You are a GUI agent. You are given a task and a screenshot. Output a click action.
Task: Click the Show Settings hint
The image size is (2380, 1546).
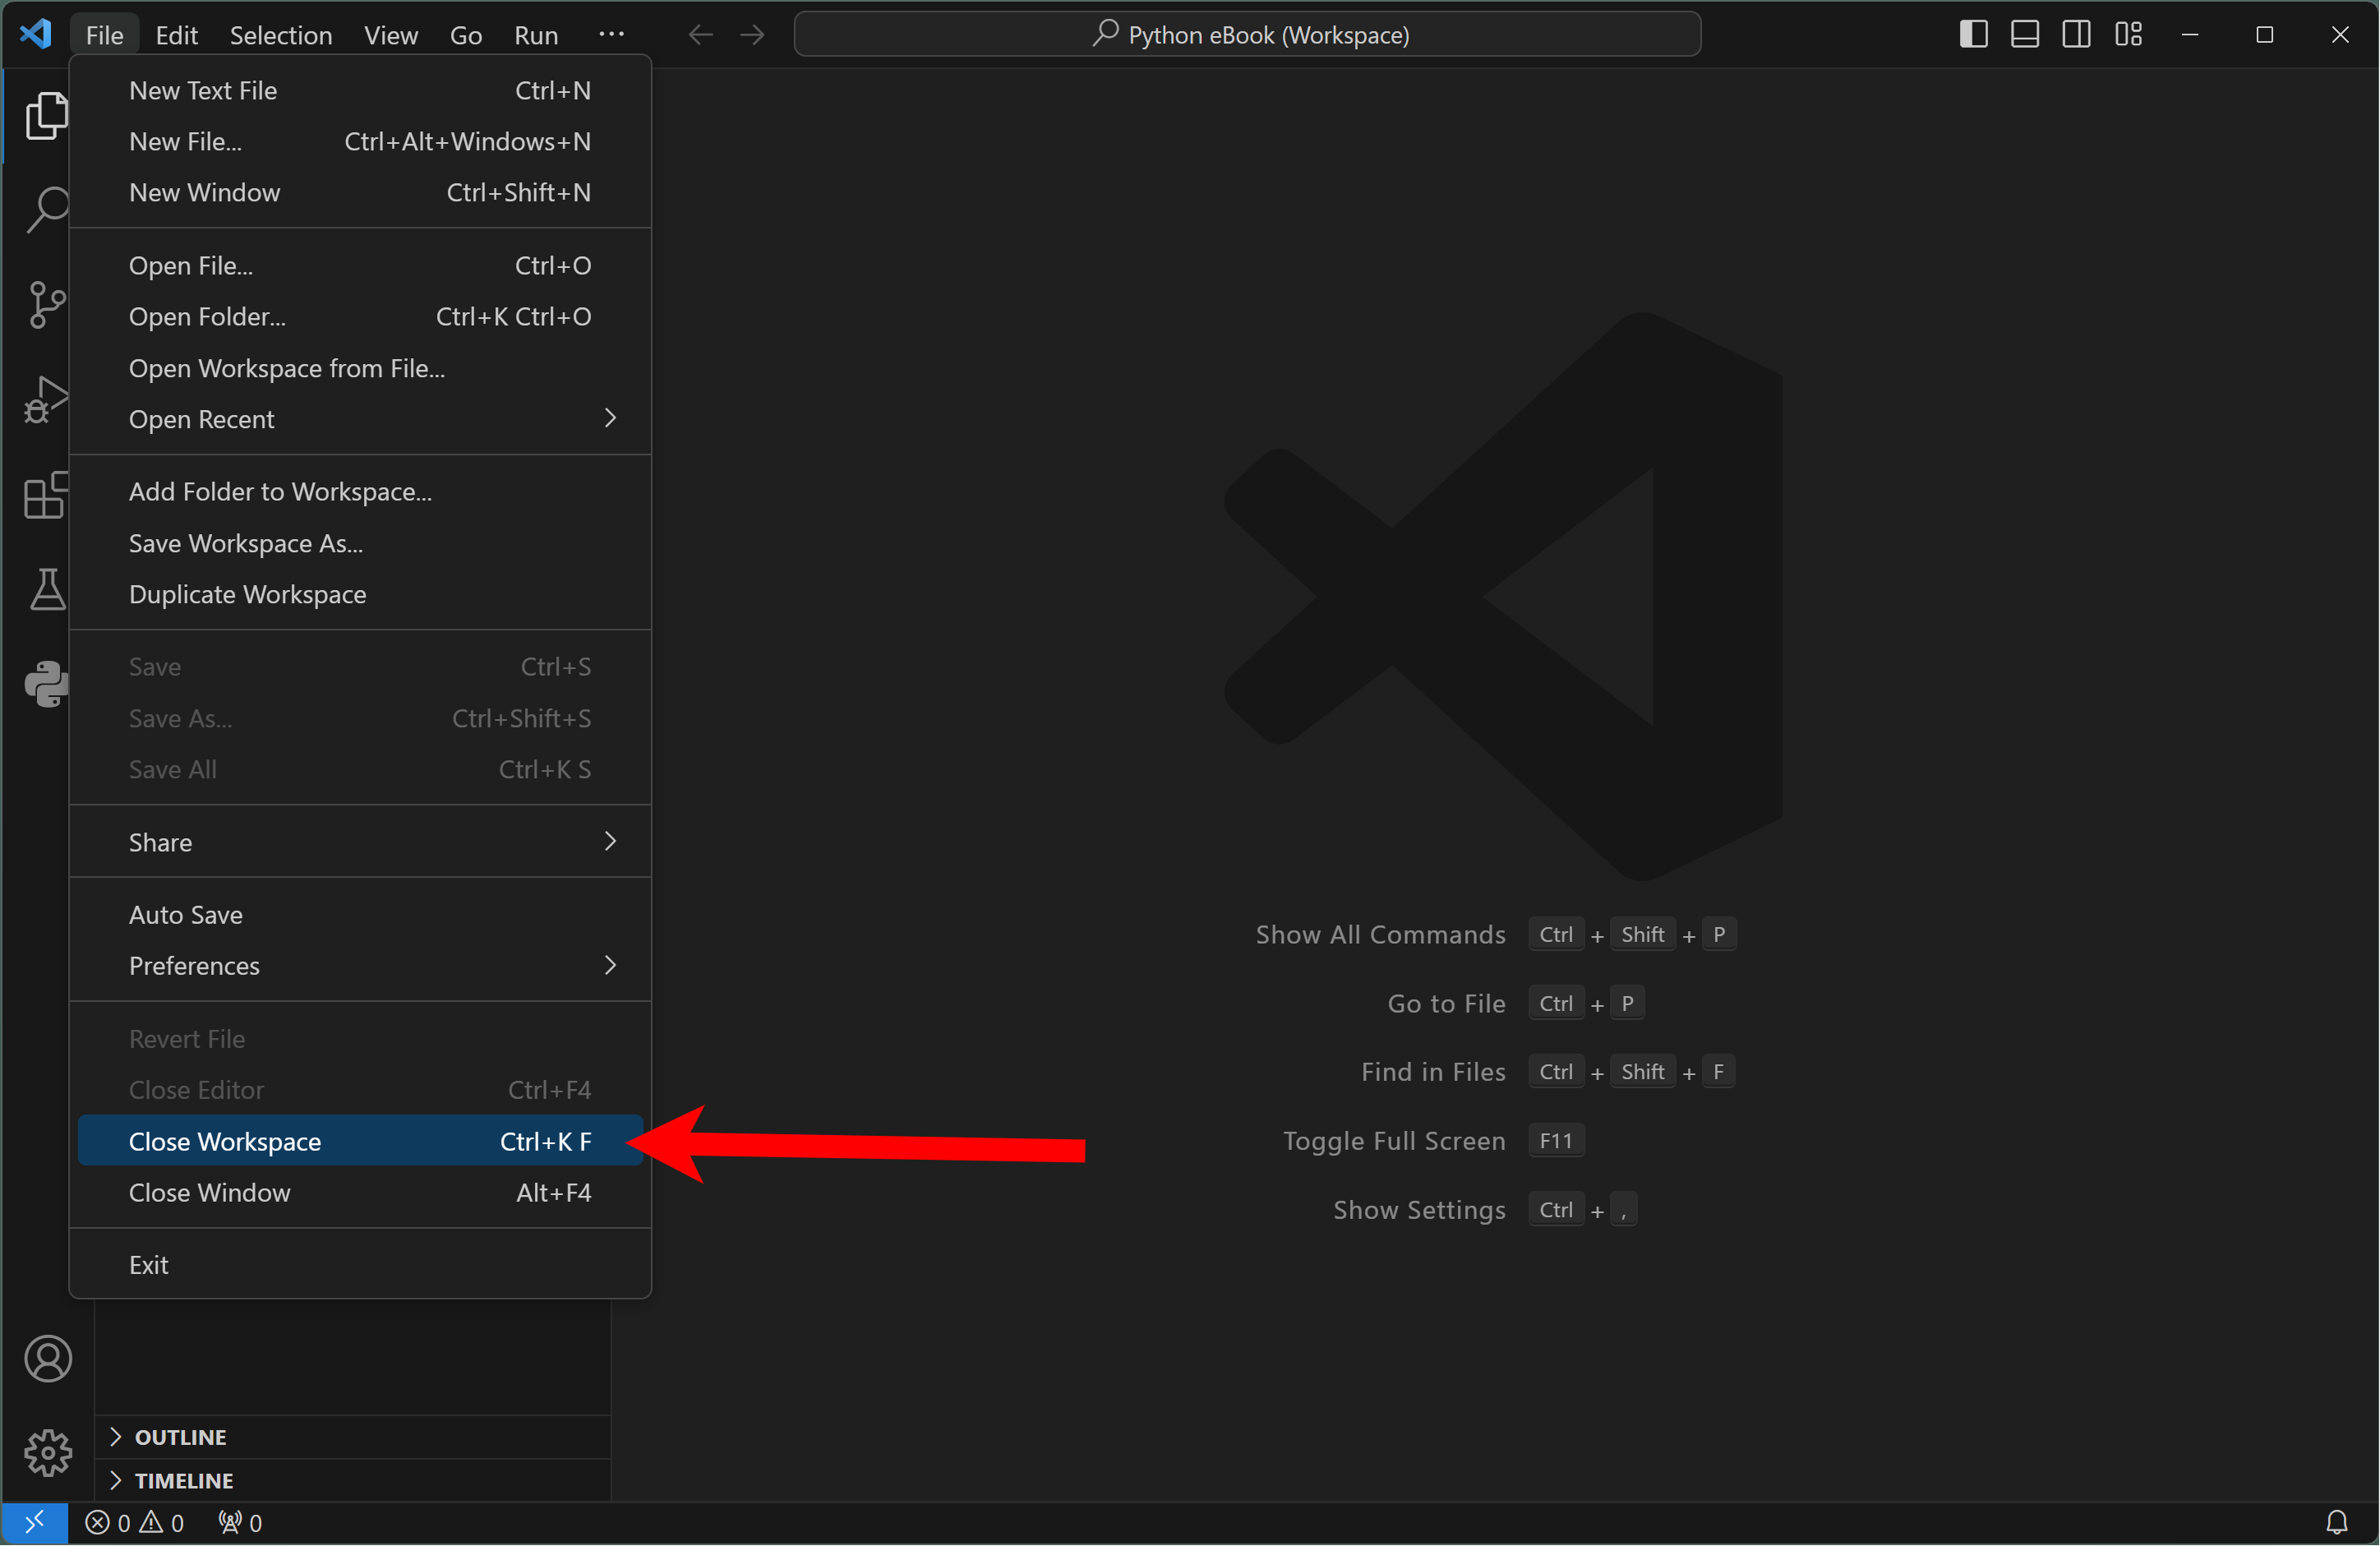point(1419,1210)
